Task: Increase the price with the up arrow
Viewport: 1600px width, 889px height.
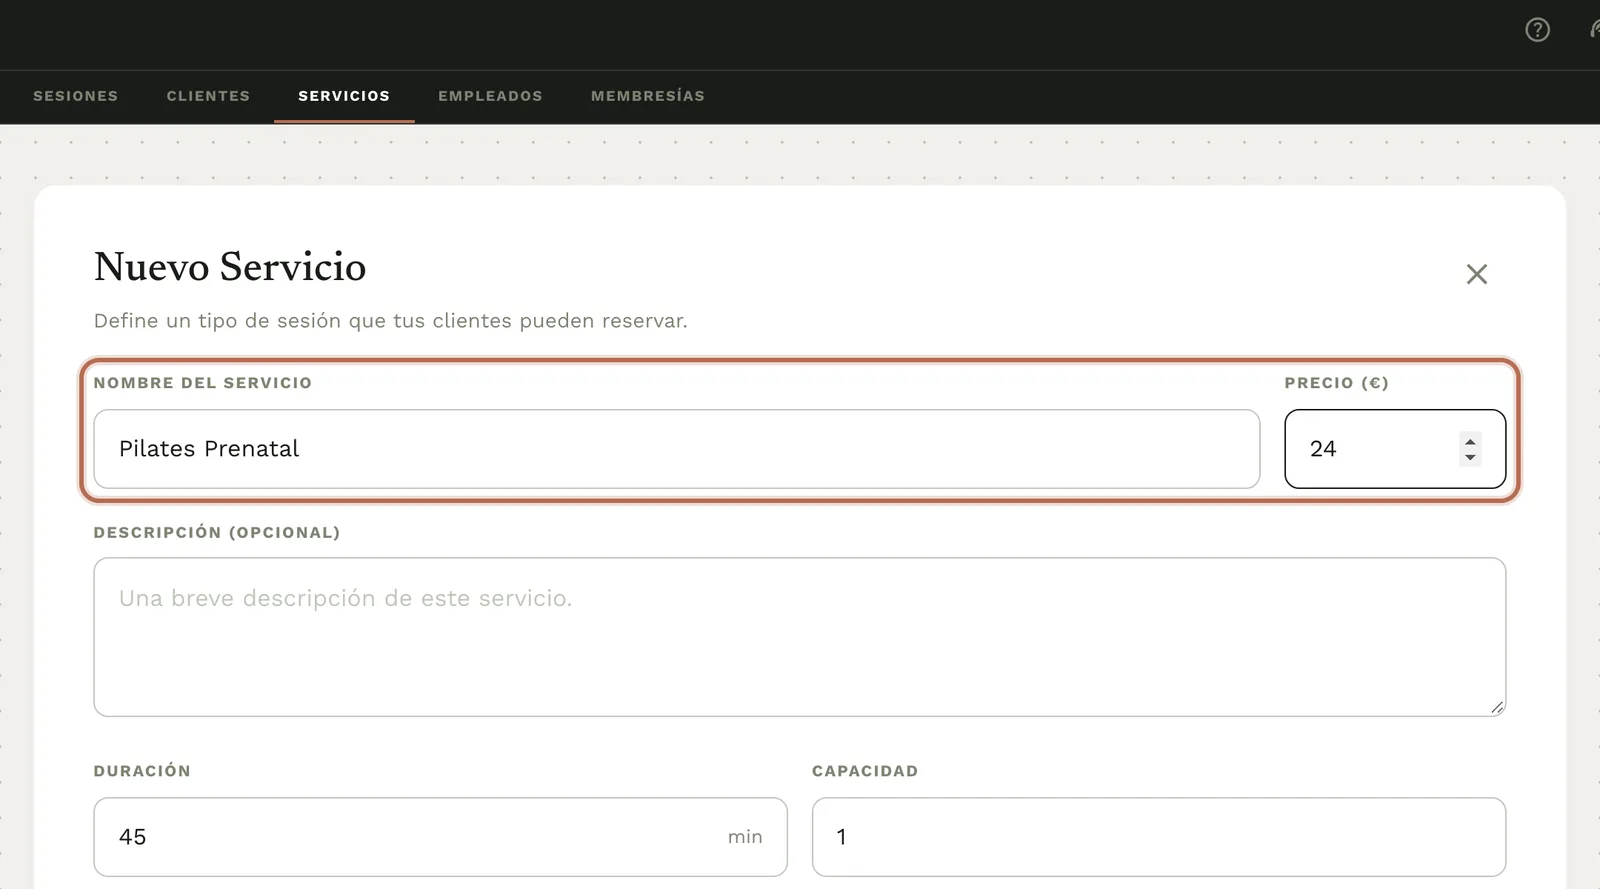Action: pyautogui.click(x=1470, y=441)
